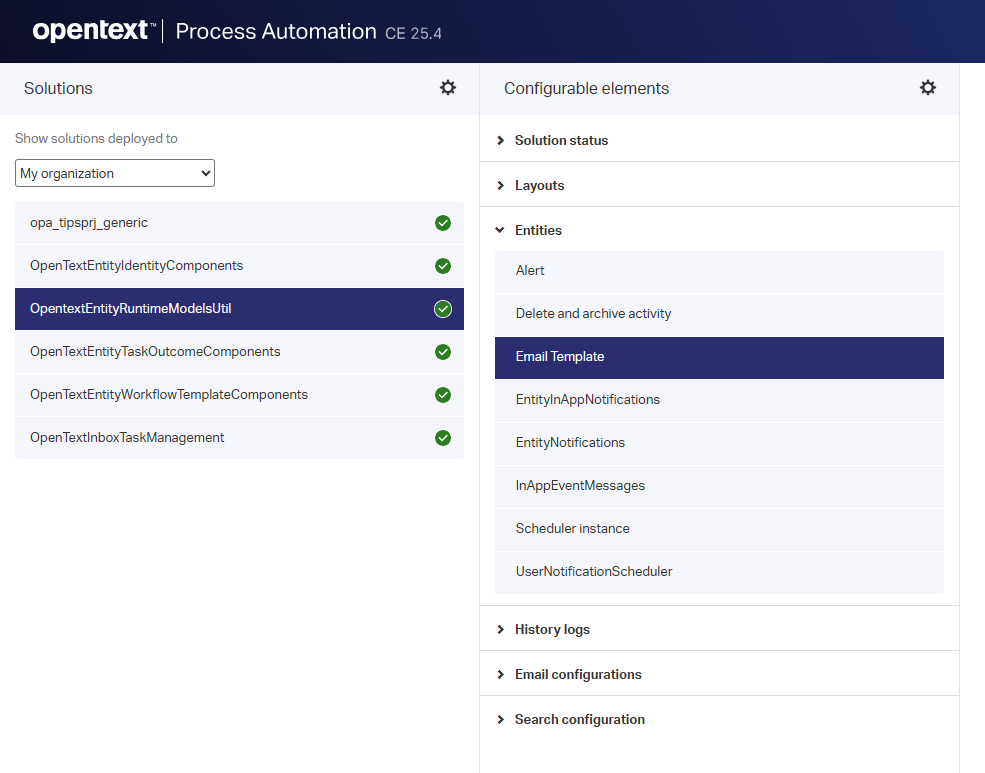Open the Scheduler instance entity
The image size is (985, 773).
[572, 529]
